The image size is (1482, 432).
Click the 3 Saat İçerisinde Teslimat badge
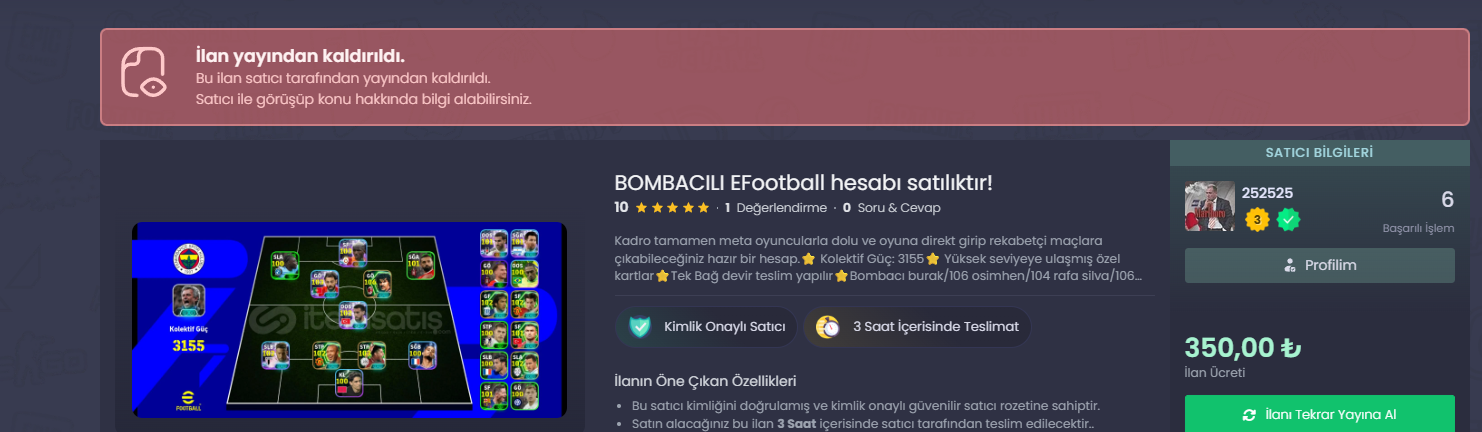pos(917,326)
